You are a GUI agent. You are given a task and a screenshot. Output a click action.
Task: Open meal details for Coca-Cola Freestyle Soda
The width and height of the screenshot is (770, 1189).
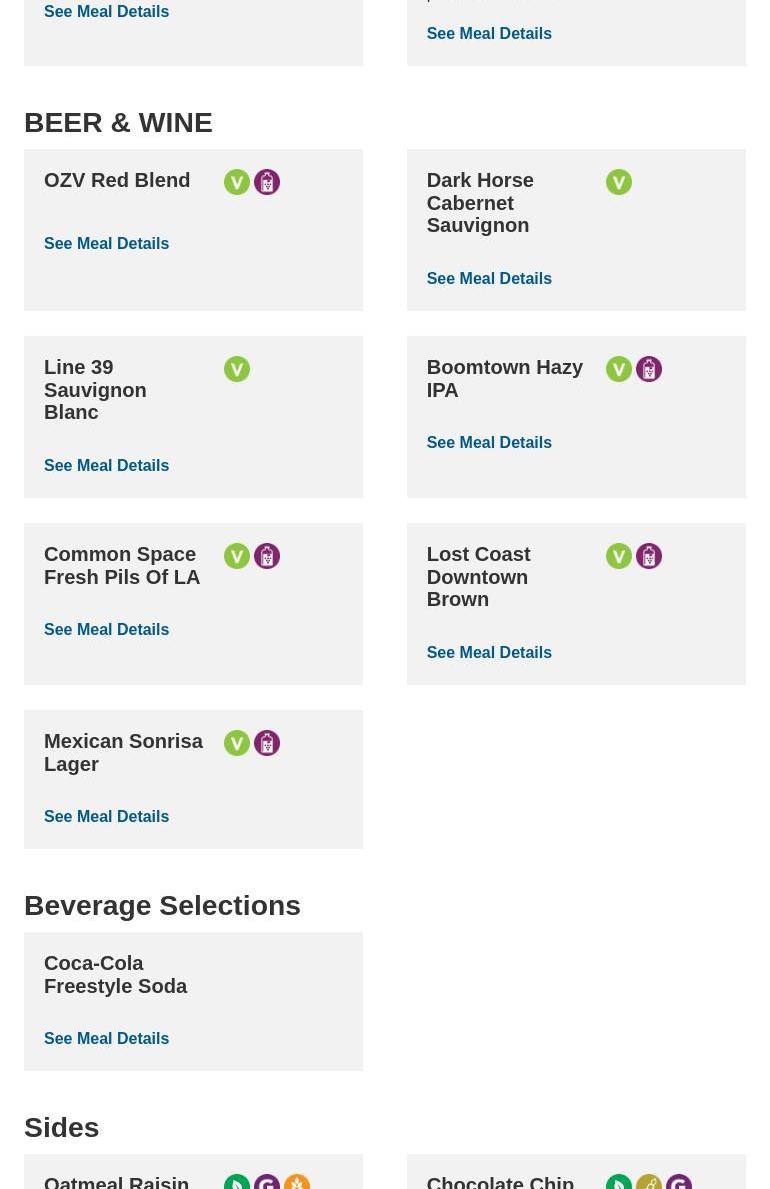[x=106, y=1038]
